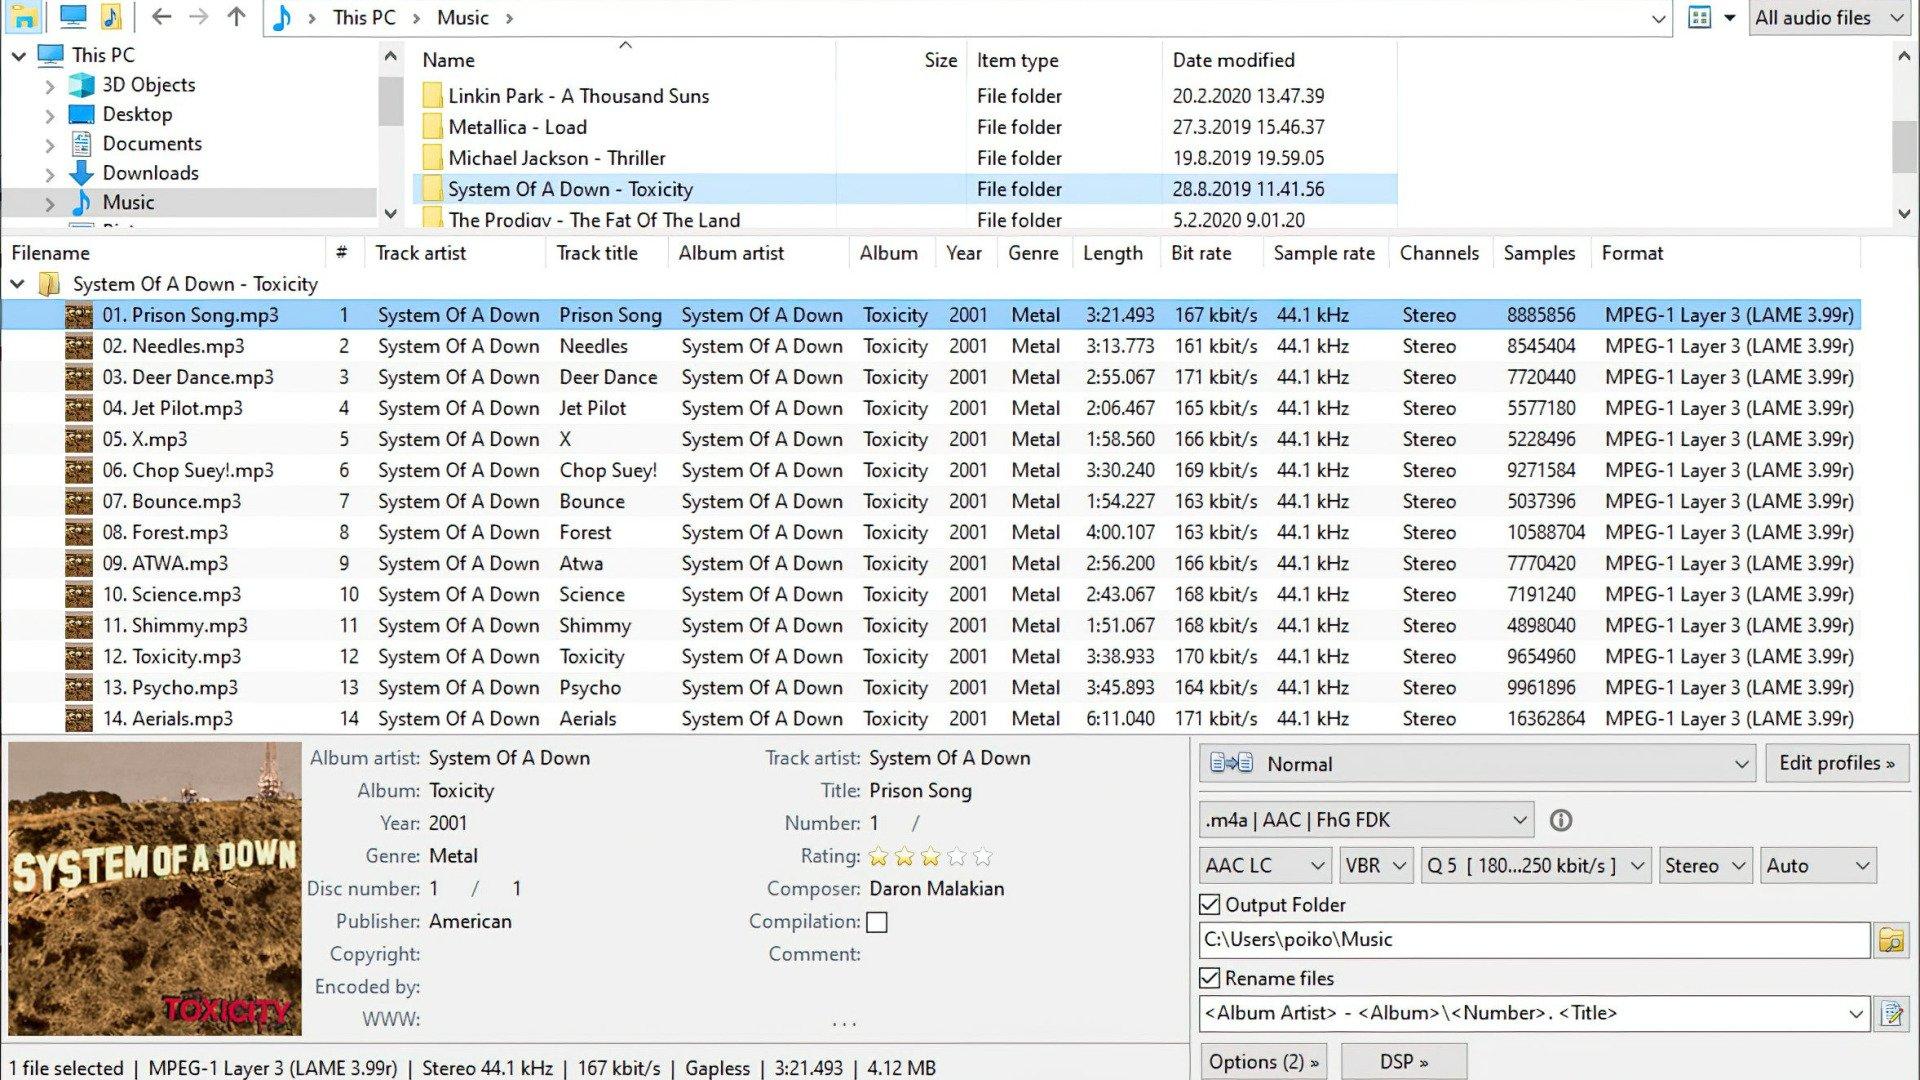
Task: Change the VBR mode dropdown
Action: 1376,866
